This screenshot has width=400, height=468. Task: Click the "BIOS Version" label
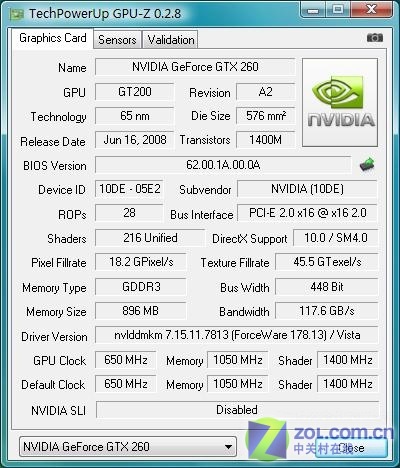(55, 166)
